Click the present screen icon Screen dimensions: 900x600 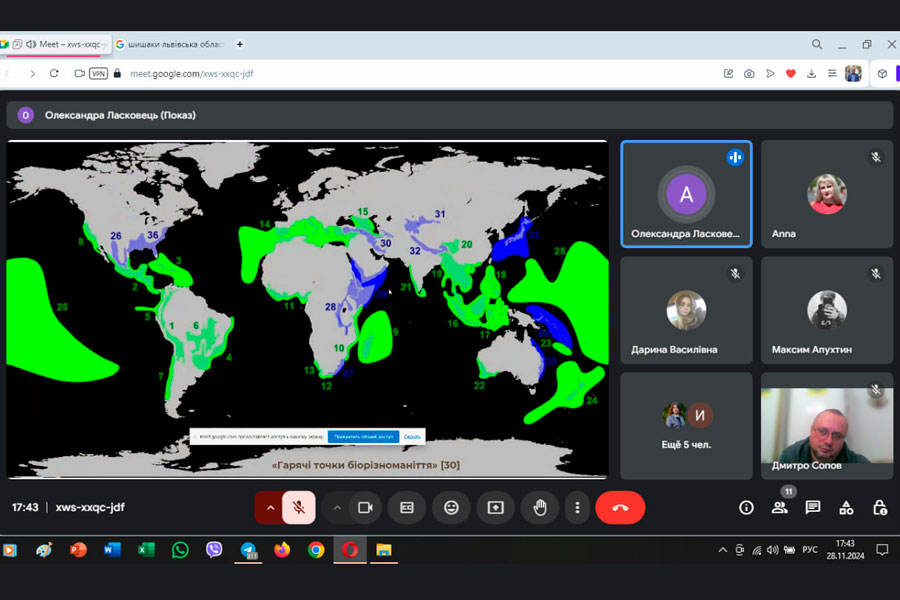(495, 507)
